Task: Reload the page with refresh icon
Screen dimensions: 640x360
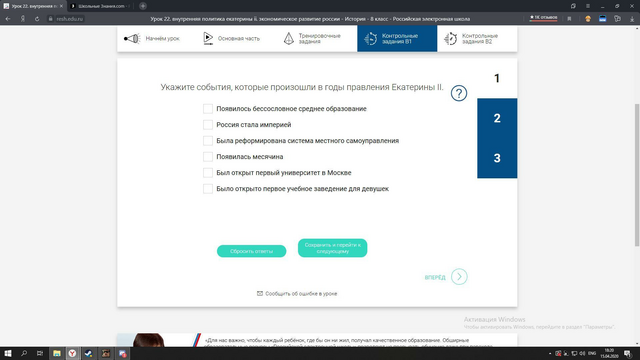Action: pos(37,19)
